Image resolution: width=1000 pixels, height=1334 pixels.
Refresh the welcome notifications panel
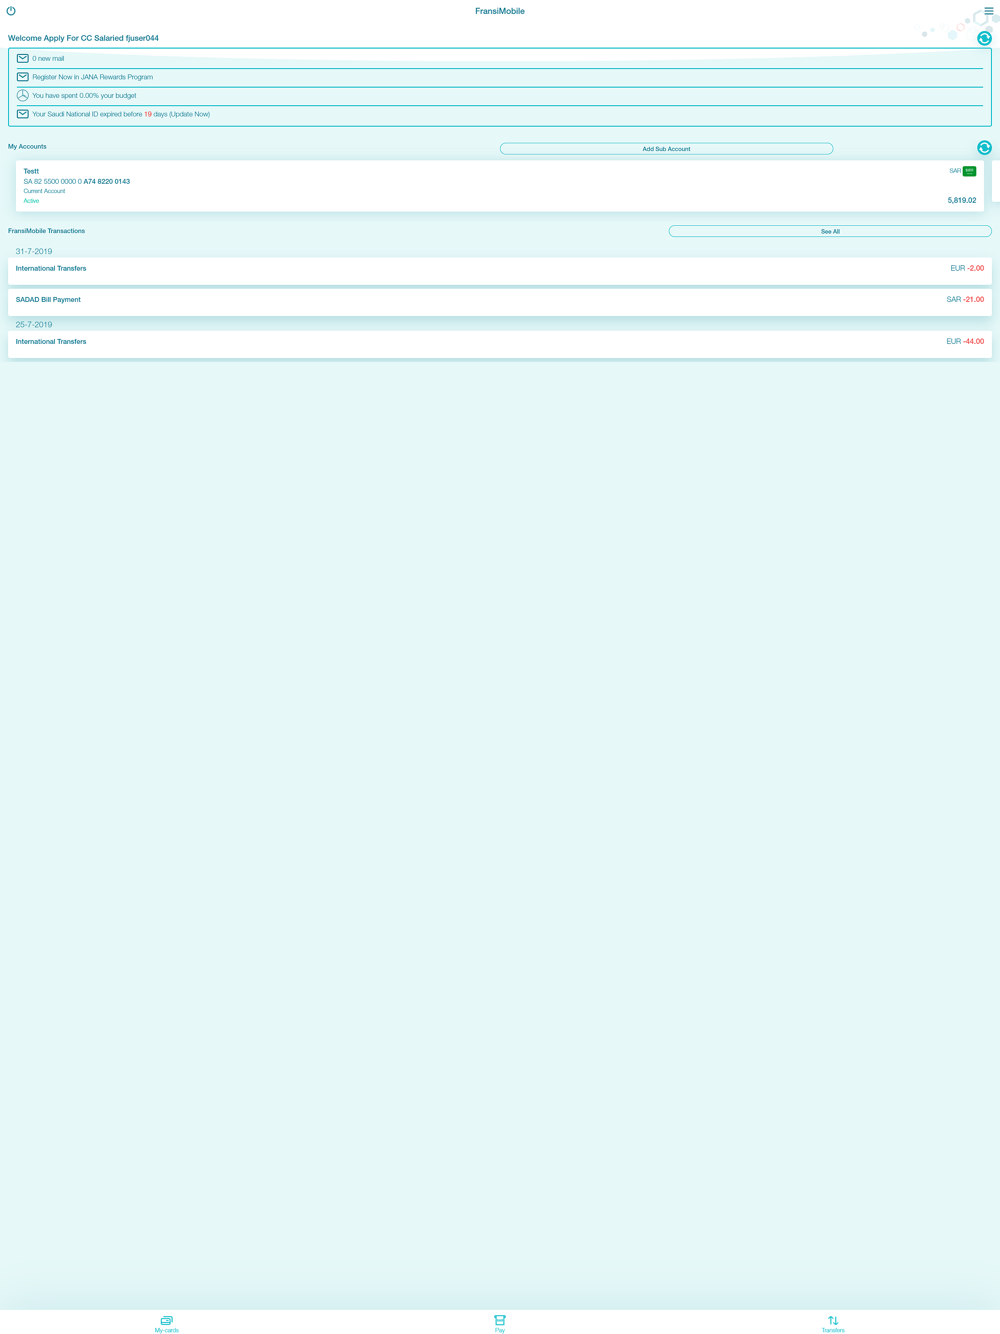click(984, 38)
